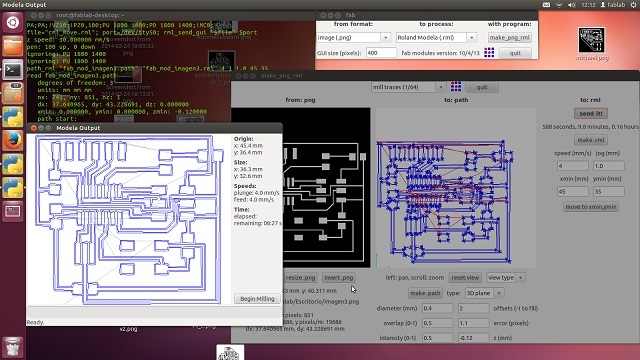The height and width of the screenshot is (360, 640).
Task: Click the blue path preview canvas
Action: (456, 187)
